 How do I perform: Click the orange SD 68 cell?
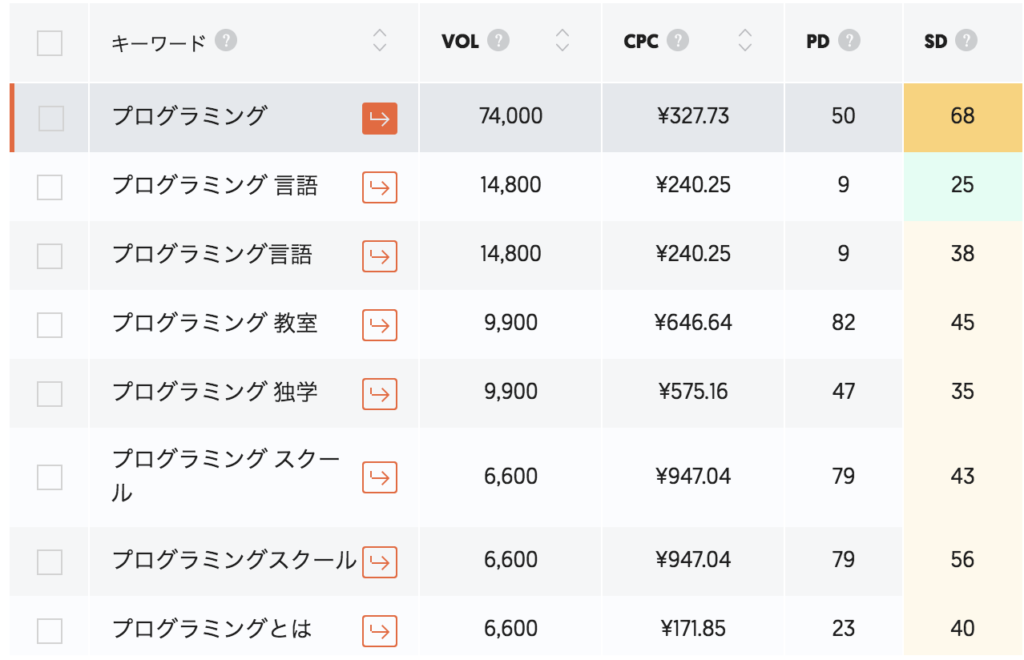pyautogui.click(x=962, y=117)
